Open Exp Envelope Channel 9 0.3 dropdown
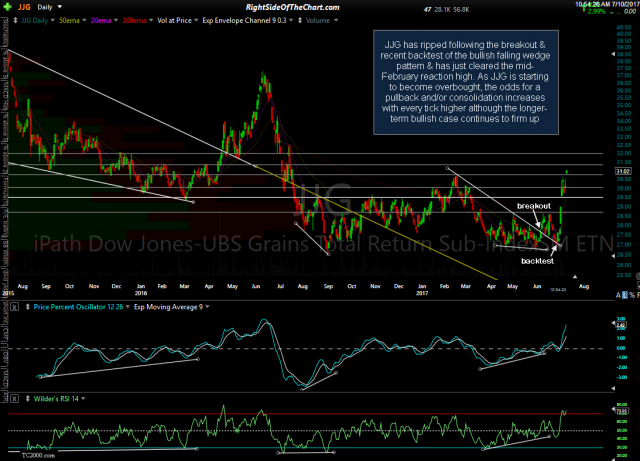640x461 pixels. click(x=291, y=20)
